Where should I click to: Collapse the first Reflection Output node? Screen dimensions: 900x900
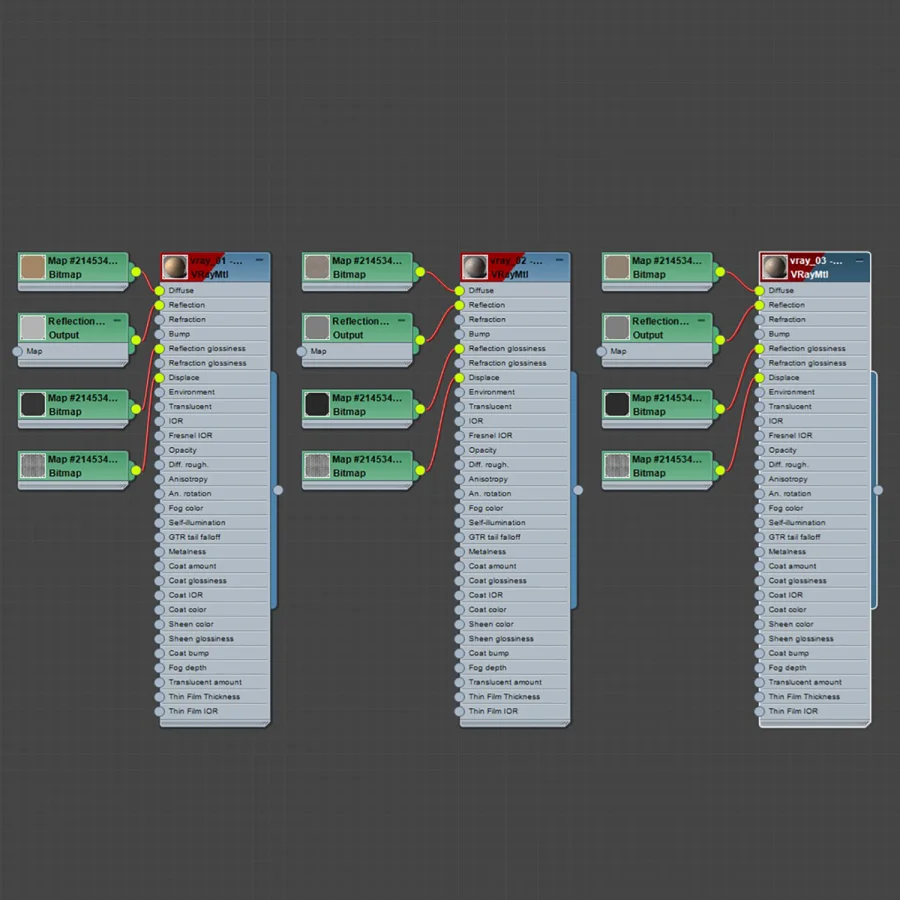coord(118,320)
